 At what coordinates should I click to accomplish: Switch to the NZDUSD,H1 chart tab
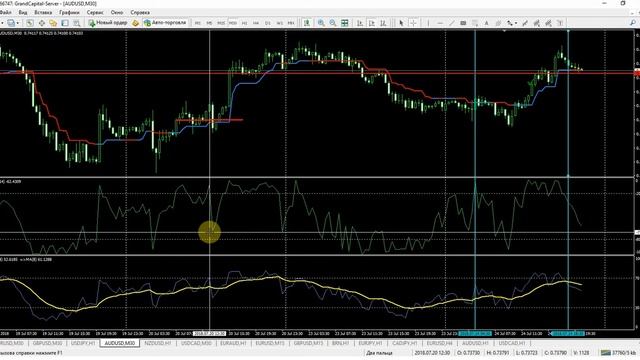(158, 343)
